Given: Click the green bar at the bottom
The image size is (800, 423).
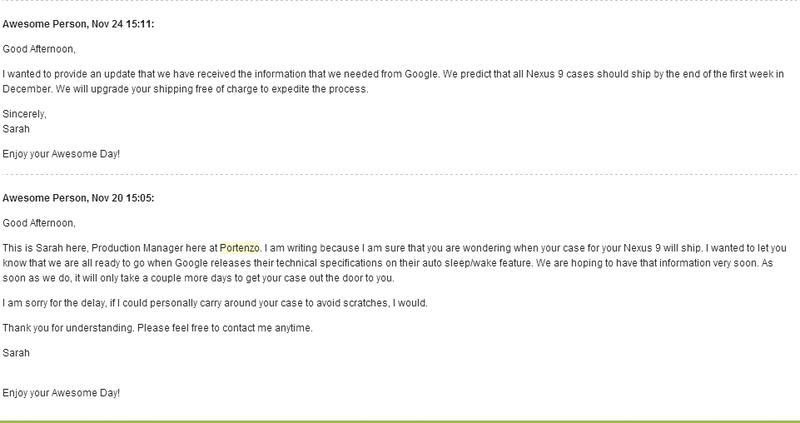Looking at the screenshot, I should tap(400, 421).
